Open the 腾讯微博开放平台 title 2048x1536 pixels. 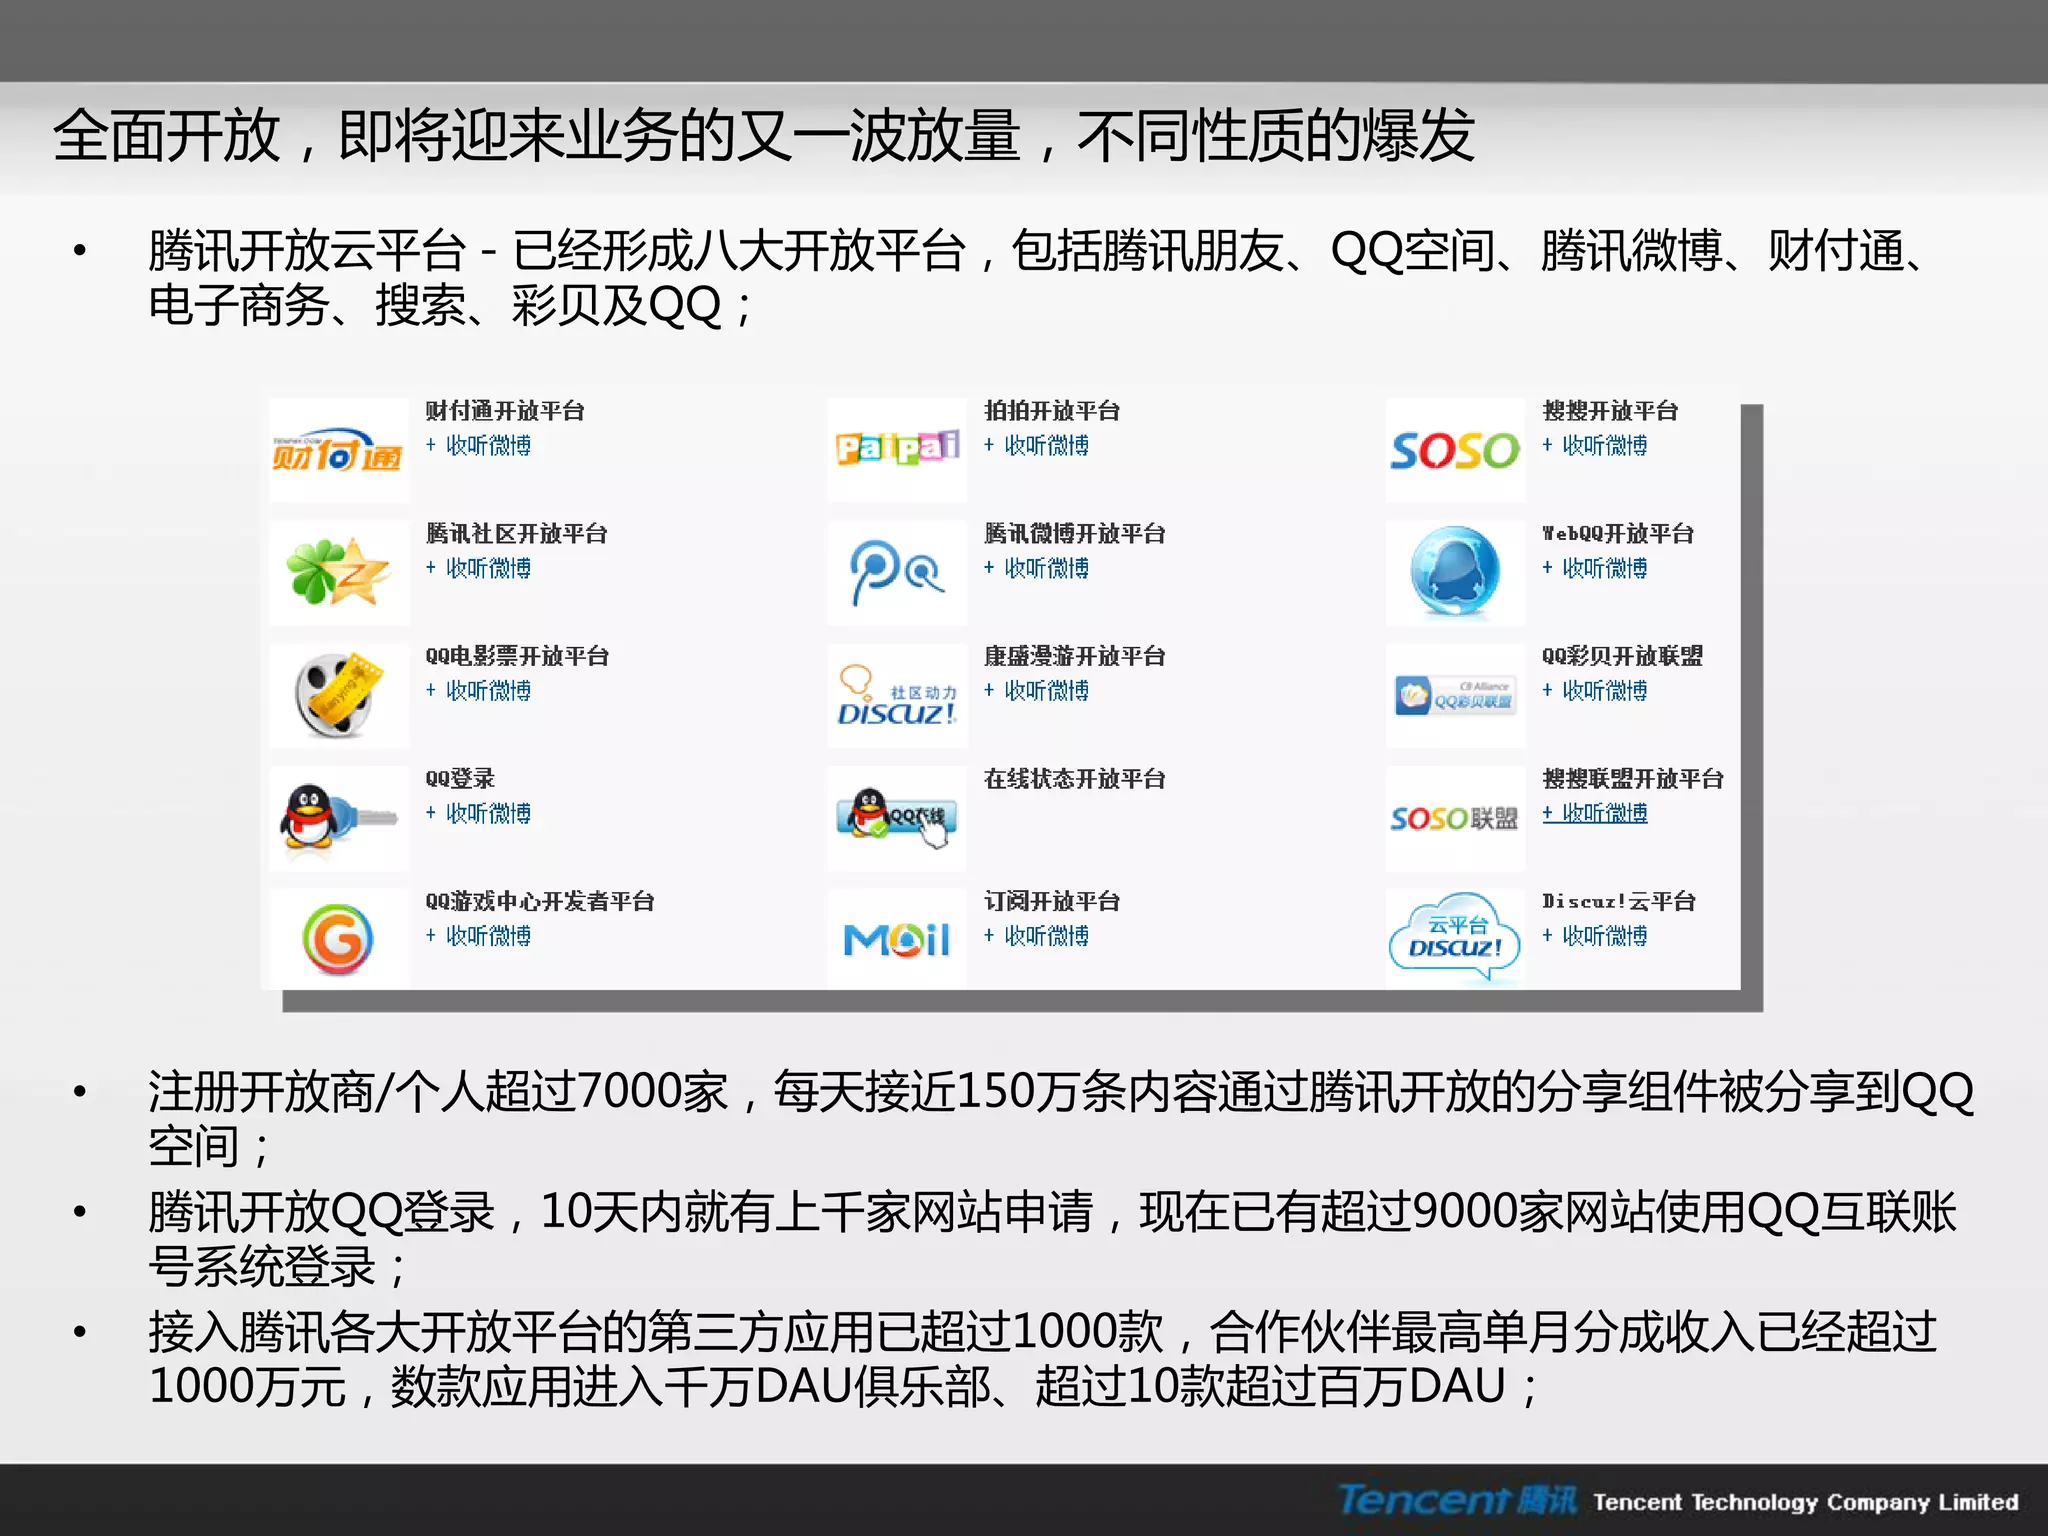tap(1075, 534)
